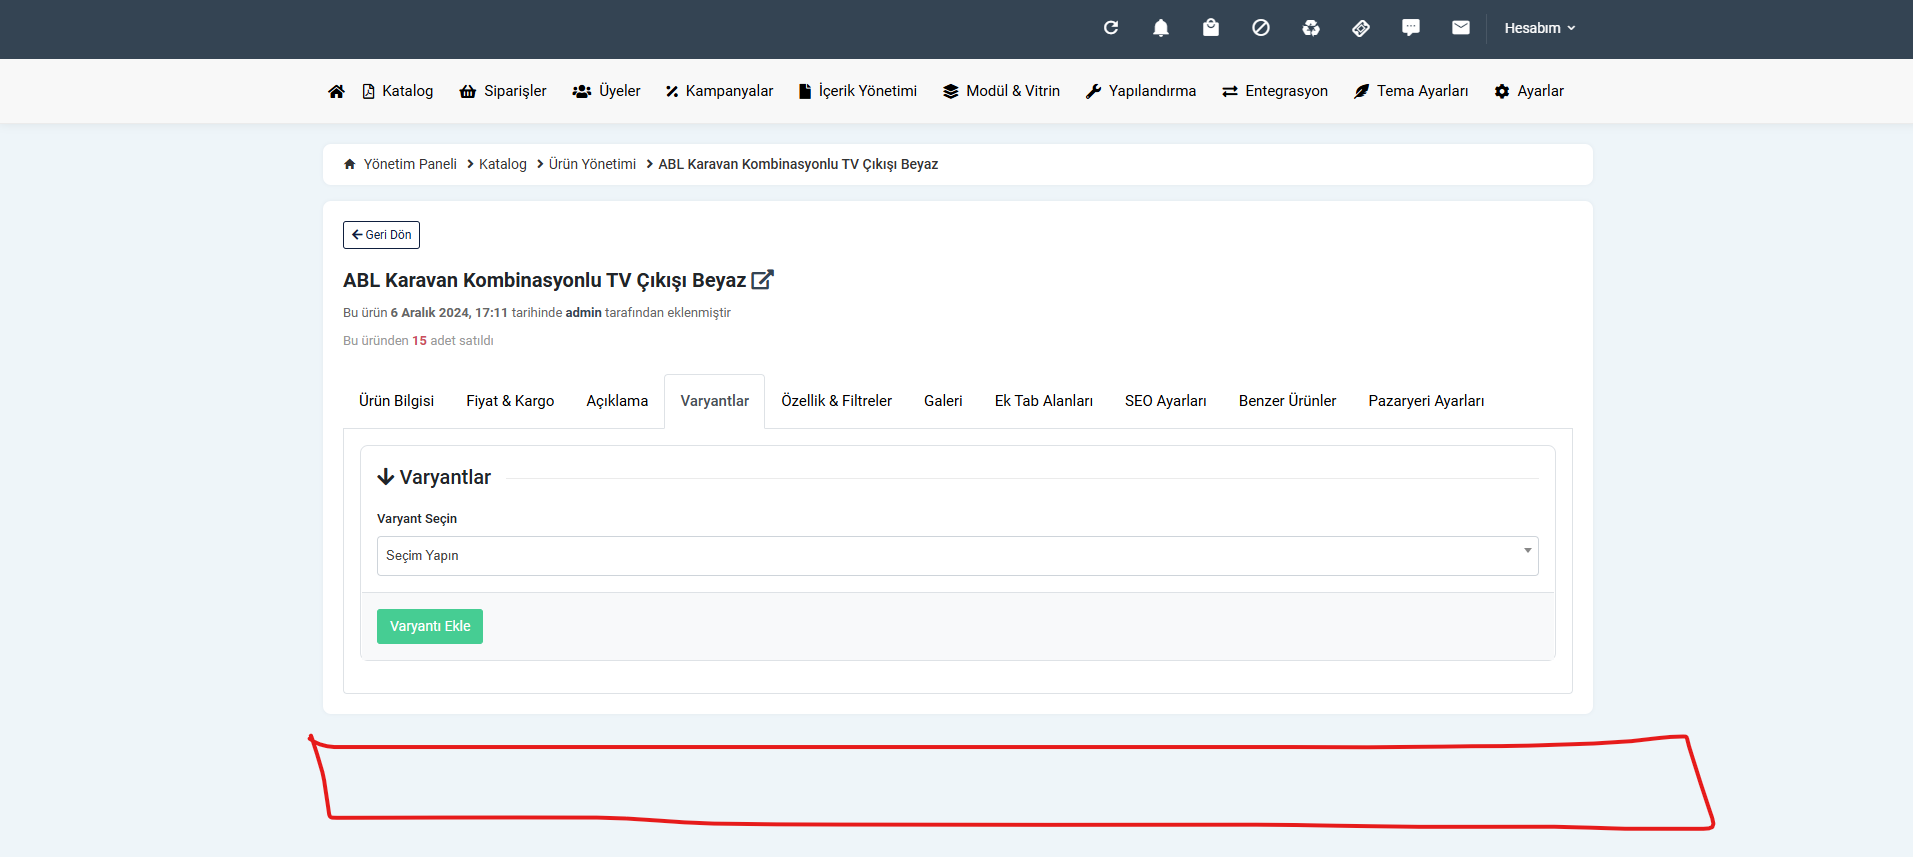The width and height of the screenshot is (1913, 857).
Task: Open the Yapılandırma menu
Action: click(x=1141, y=91)
